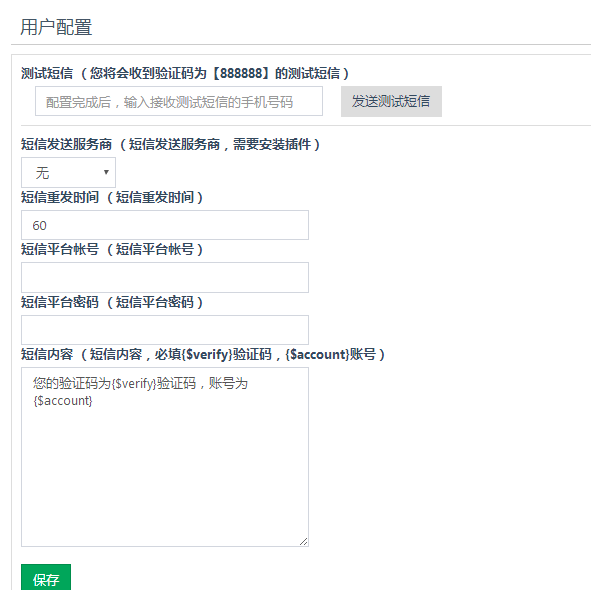Place cursor on {$account} line in textarea
591x590 pixels.
pos(63,401)
